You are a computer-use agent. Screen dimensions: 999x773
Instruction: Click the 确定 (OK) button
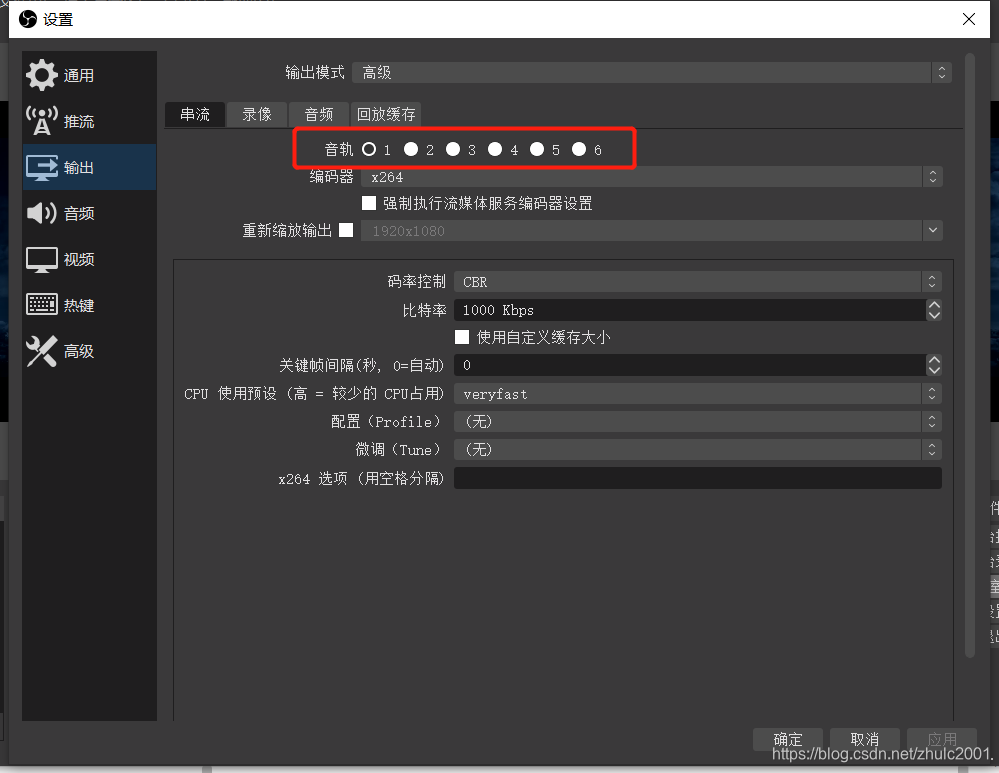click(787, 739)
